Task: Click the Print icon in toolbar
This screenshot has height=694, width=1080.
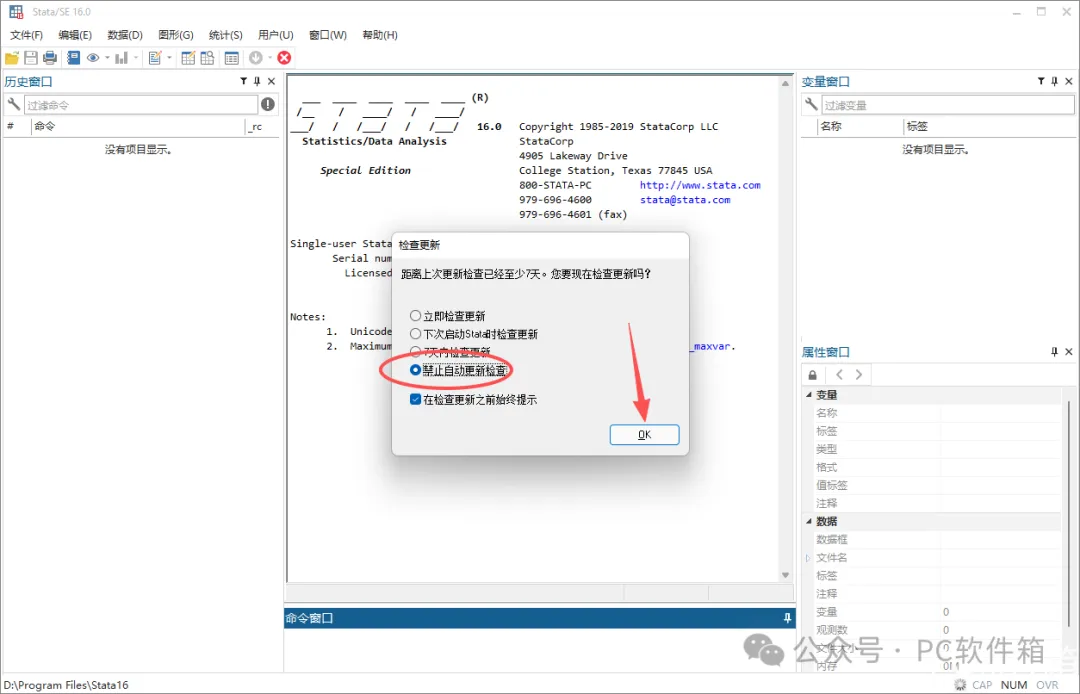Action: [x=50, y=58]
